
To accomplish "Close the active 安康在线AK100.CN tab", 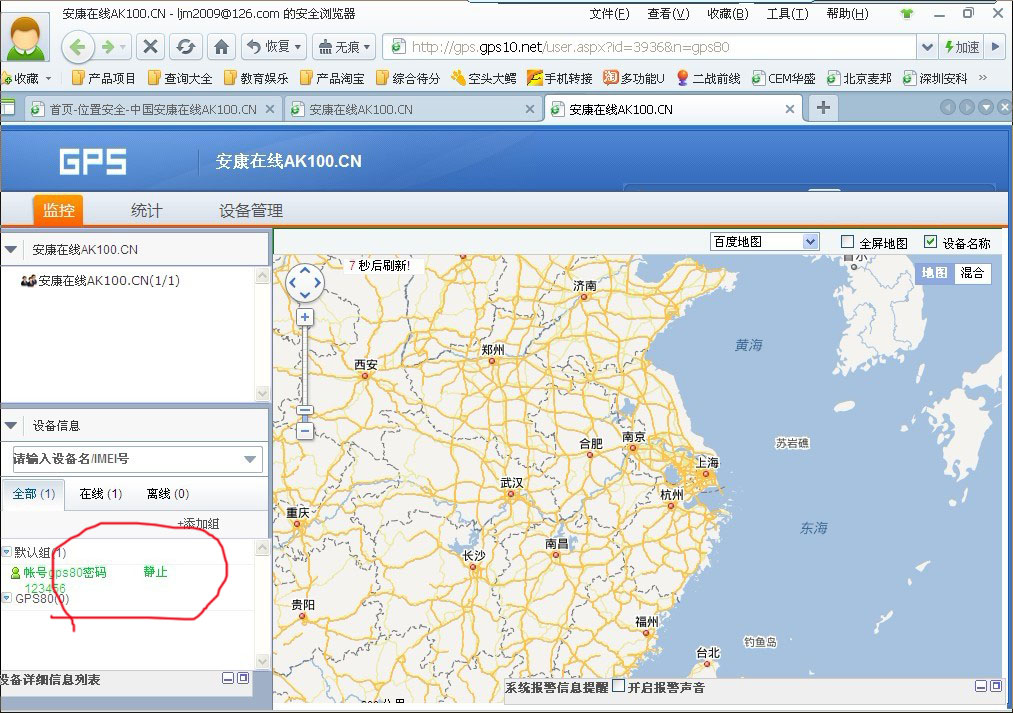I will pos(789,109).
